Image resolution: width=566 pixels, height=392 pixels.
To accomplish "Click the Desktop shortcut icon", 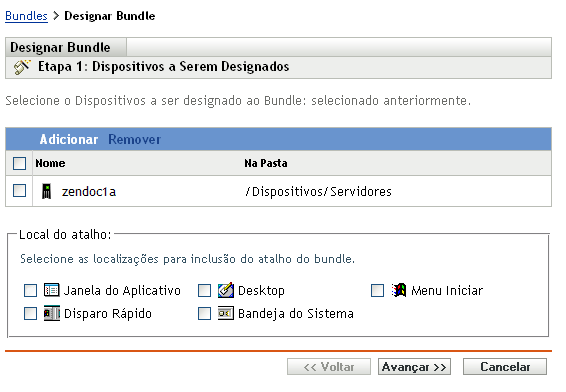I will click(226, 290).
